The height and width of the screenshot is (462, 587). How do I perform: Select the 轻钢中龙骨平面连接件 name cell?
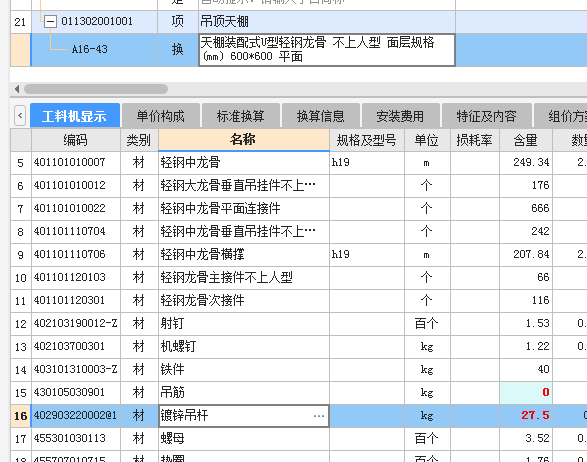(x=244, y=209)
